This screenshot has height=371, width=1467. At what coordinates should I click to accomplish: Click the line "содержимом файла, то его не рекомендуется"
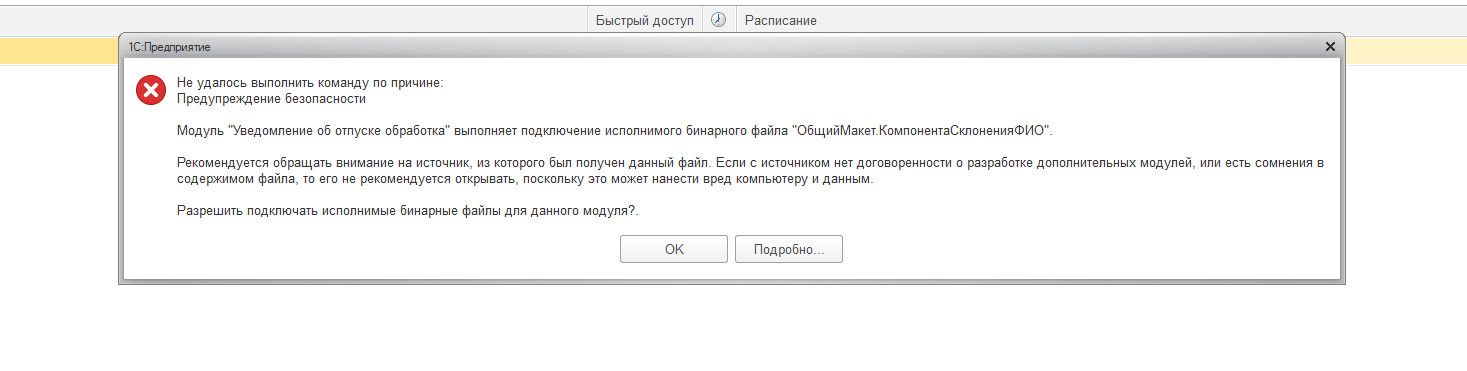coord(526,179)
